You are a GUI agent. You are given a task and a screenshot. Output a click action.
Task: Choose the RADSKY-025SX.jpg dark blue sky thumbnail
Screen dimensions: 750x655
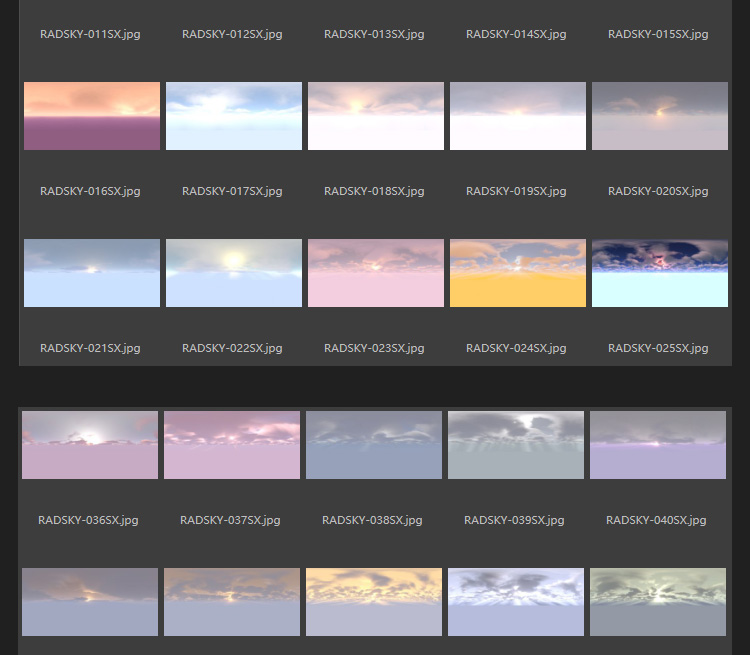660,273
